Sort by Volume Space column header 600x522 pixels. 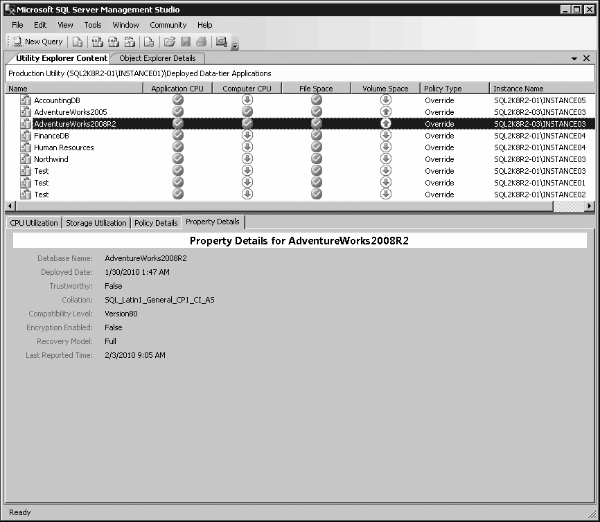coord(385,88)
